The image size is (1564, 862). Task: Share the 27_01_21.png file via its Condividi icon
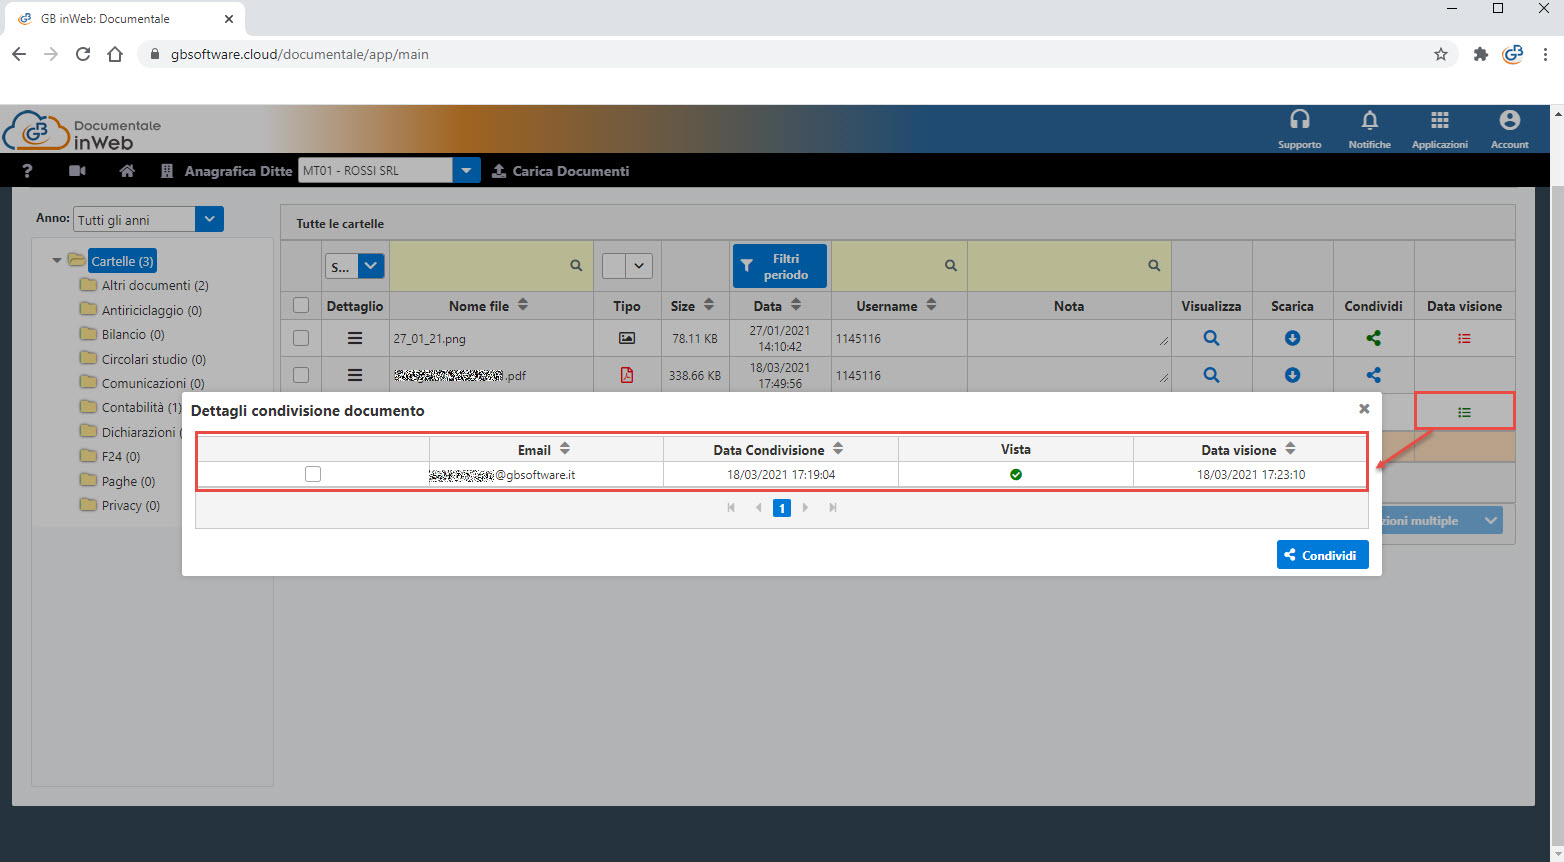(1373, 339)
